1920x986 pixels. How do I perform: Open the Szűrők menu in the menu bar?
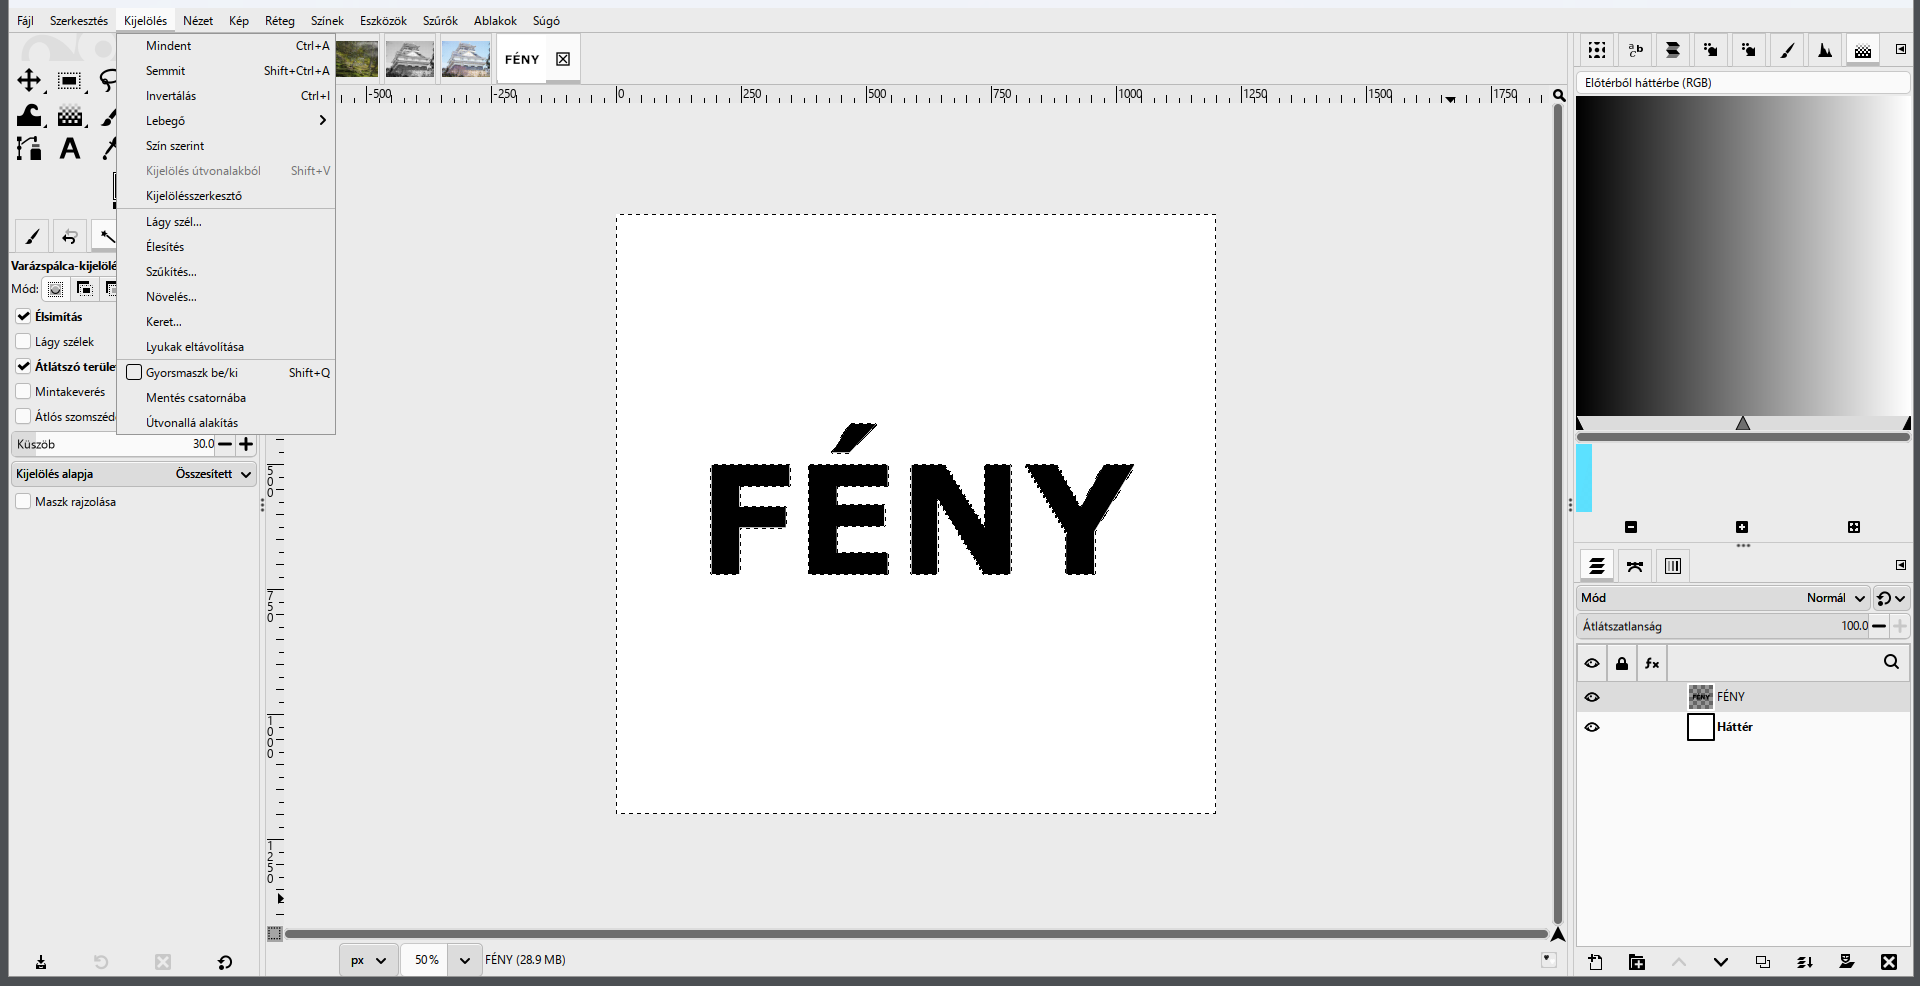(x=440, y=20)
